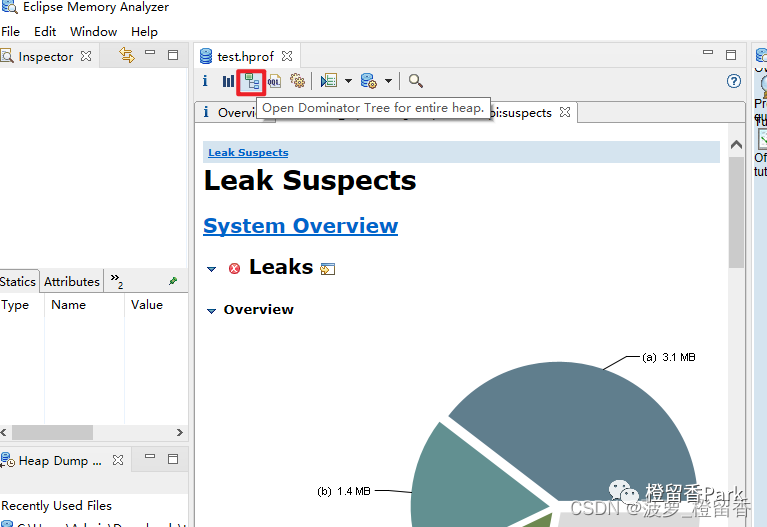
Task: Minimize the Inspector panel
Action: 150,52
